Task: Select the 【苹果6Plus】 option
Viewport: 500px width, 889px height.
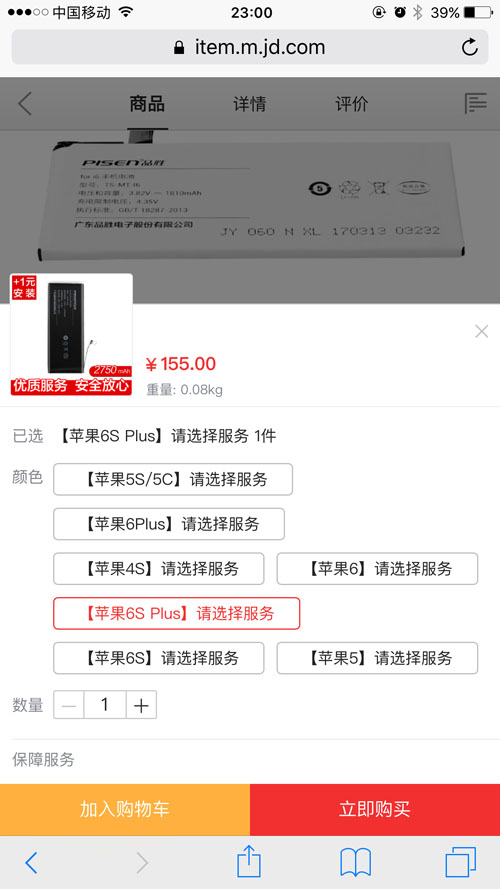Action: pyautogui.click(x=169, y=524)
